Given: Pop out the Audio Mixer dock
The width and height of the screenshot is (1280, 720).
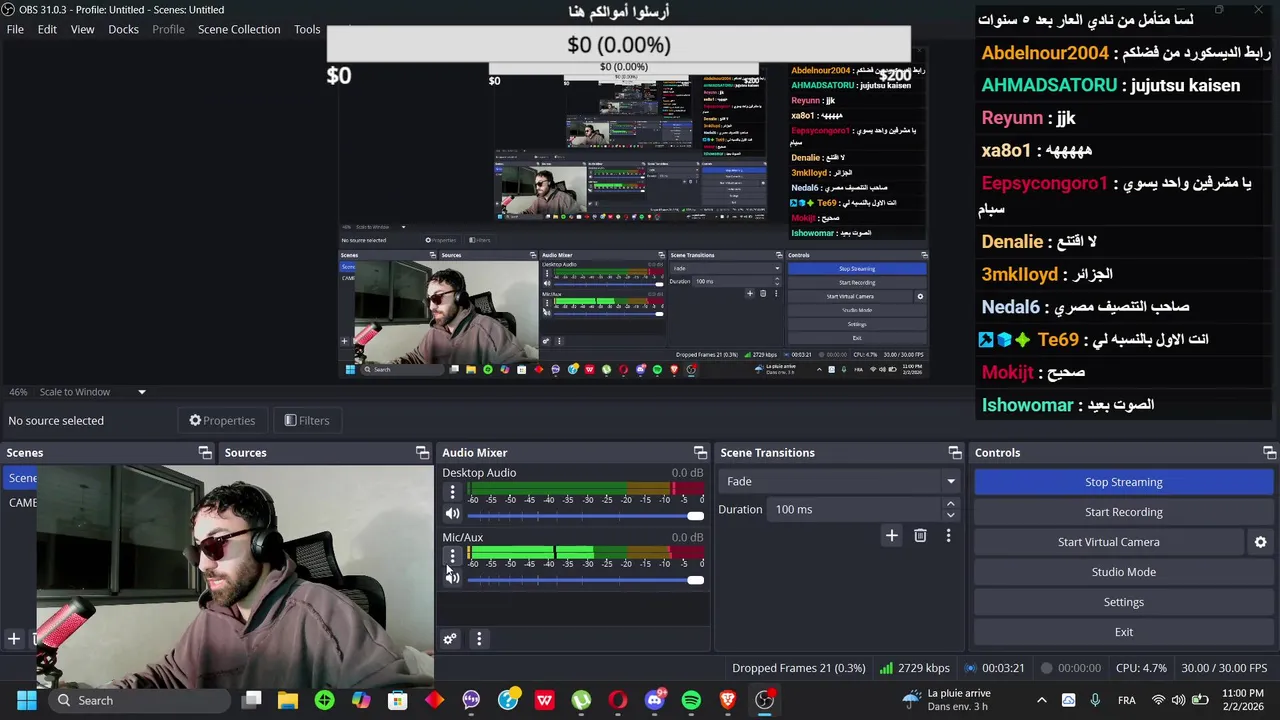Looking at the screenshot, I should click(700, 453).
